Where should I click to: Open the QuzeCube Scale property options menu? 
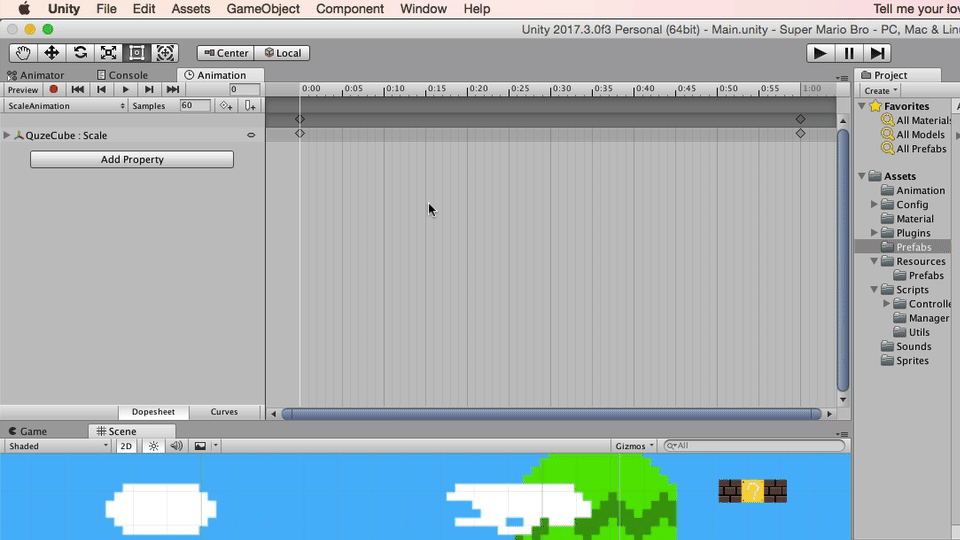pos(251,135)
